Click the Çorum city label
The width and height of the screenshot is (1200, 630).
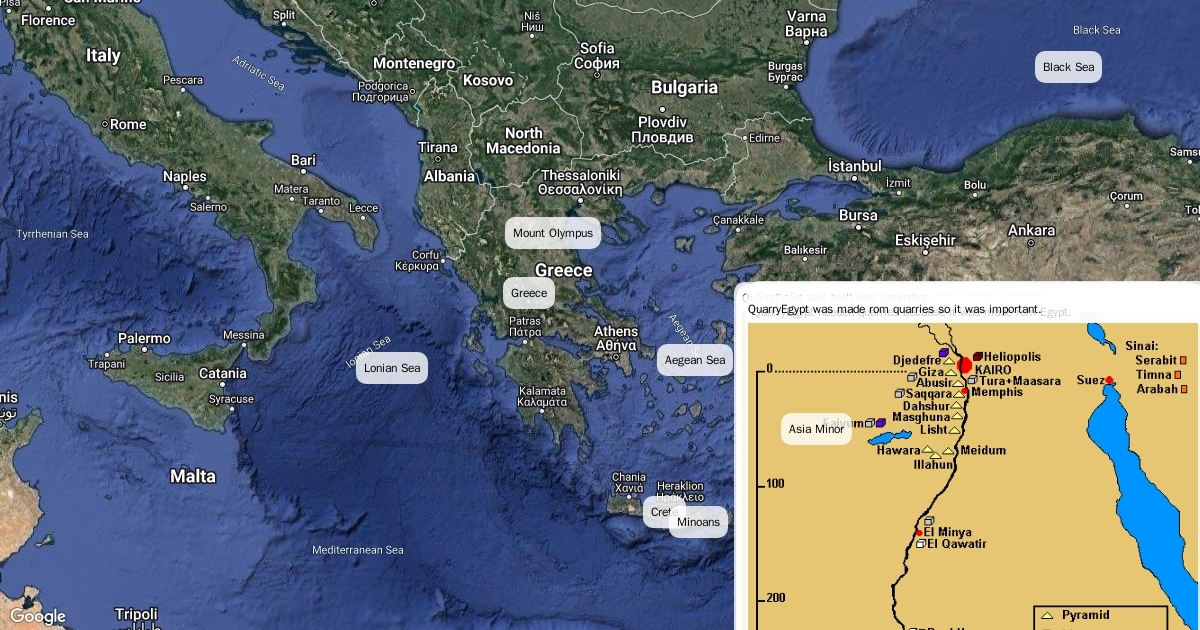pyautogui.click(x=1126, y=196)
